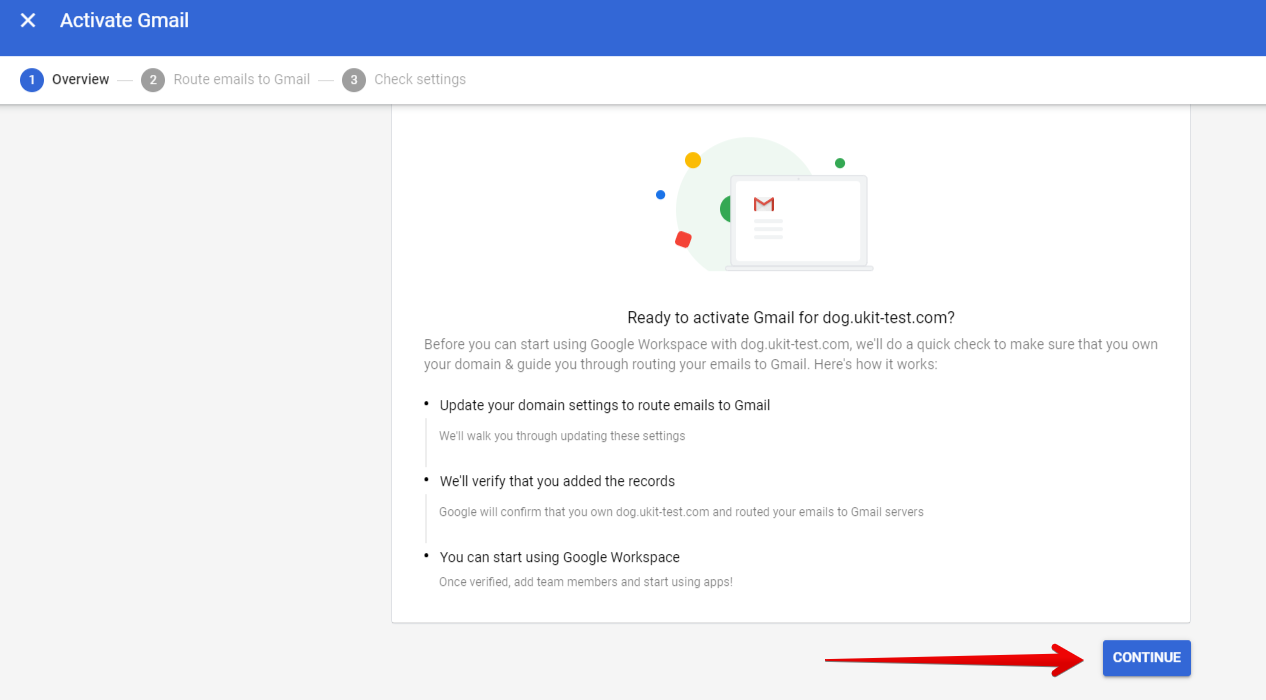Click the step 2 number circle
Viewport: 1266px width, 700px height.
(153, 80)
